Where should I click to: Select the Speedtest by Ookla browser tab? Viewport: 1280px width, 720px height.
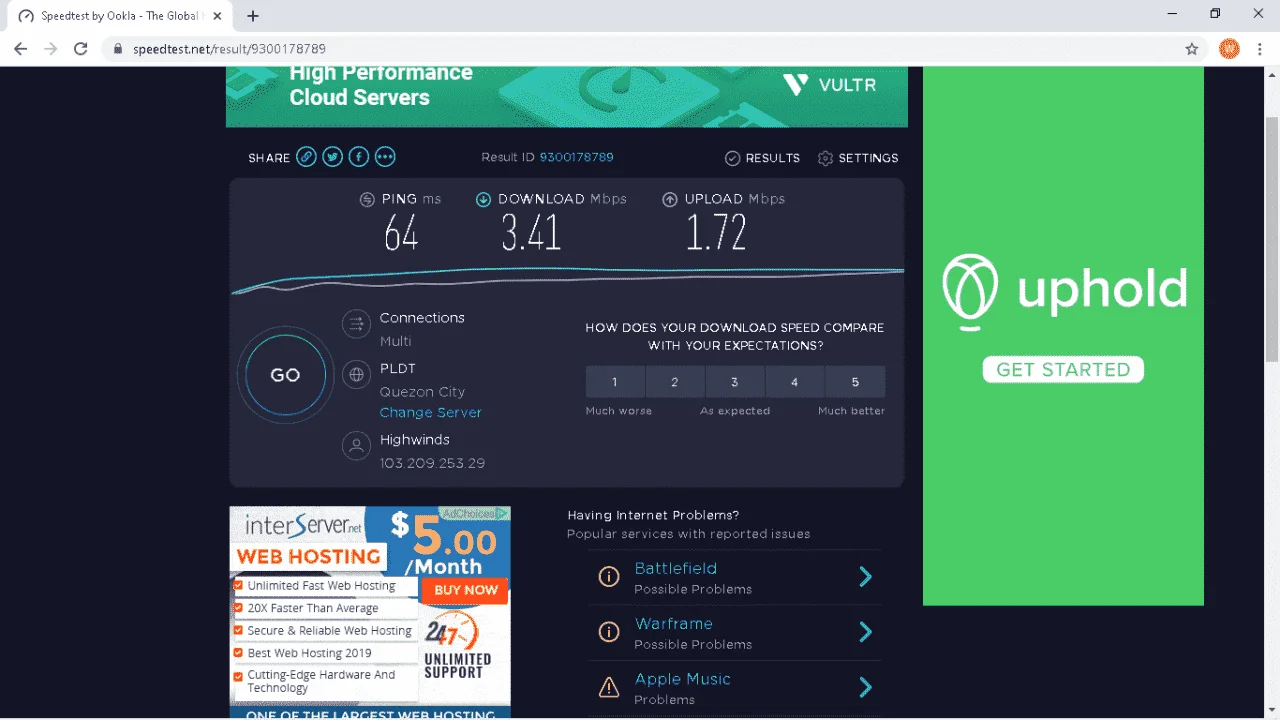point(121,16)
